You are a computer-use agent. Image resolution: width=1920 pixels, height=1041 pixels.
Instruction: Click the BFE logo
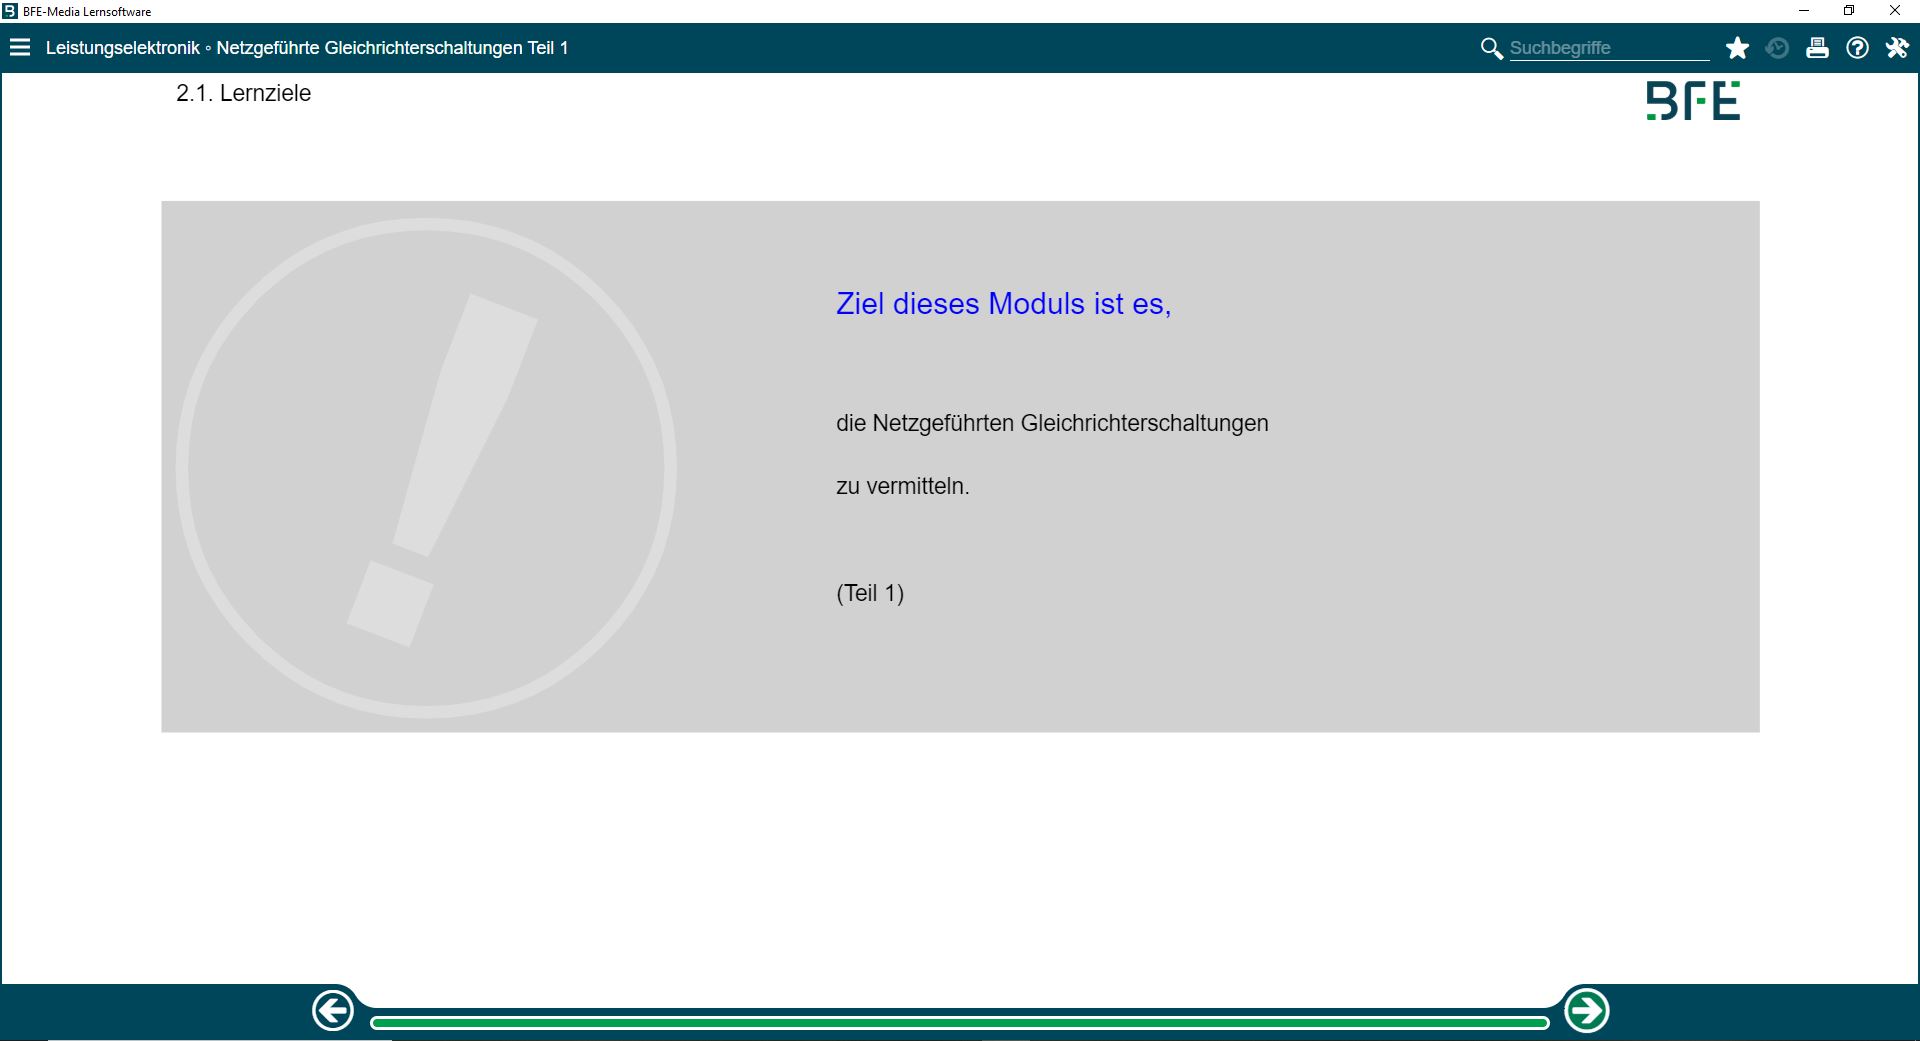(x=1693, y=101)
